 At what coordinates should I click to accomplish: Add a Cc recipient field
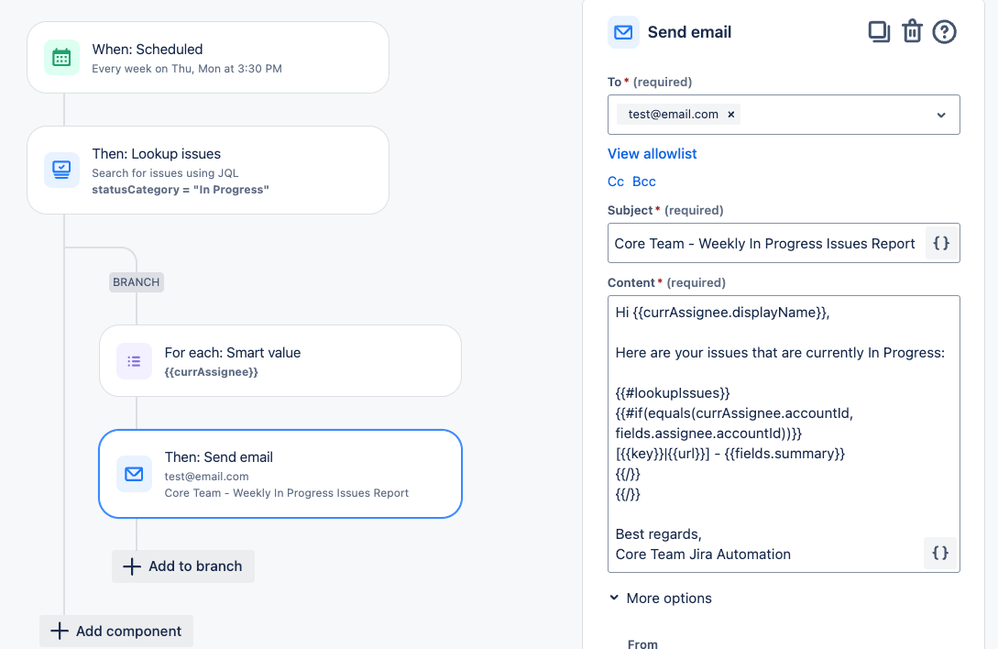click(615, 181)
